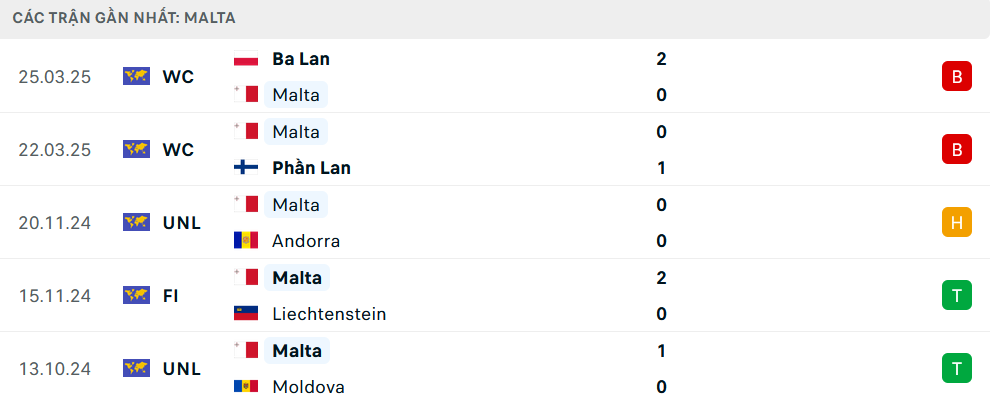Click the orange H draw badge
Image resolution: width=993 pixels, height=401 pixels.
[956, 222]
